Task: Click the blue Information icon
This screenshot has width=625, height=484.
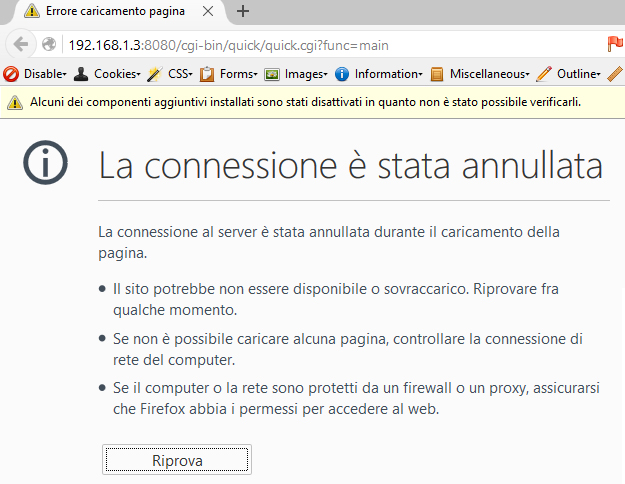Action: [342, 74]
